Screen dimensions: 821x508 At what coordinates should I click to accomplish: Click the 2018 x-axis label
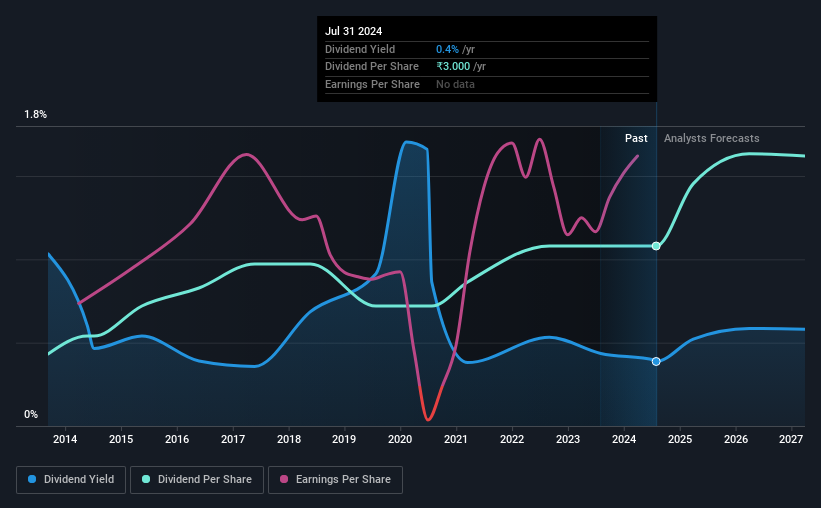pyautogui.click(x=289, y=439)
